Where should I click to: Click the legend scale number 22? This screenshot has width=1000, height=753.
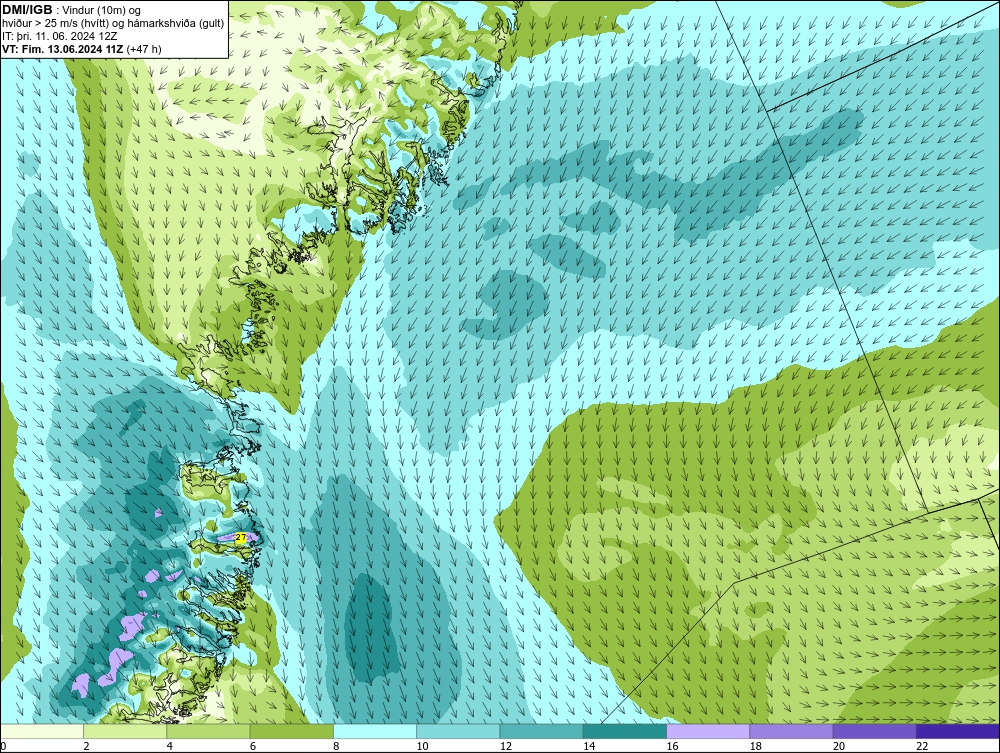[922, 747]
